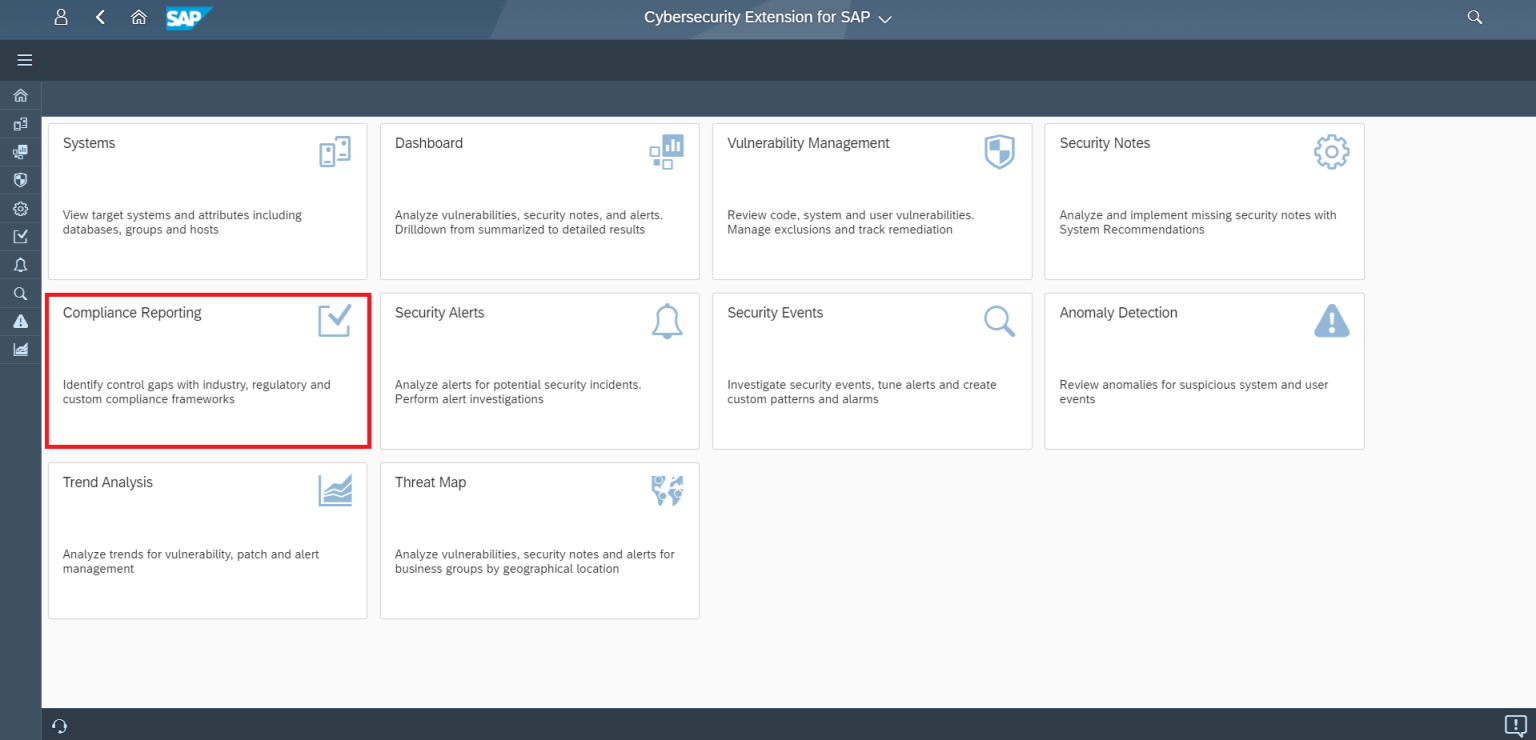The width and height of the screenshot is (1536, 740).
Task: Navigate back using the header back arrow
Action: [x=100, y=17]
